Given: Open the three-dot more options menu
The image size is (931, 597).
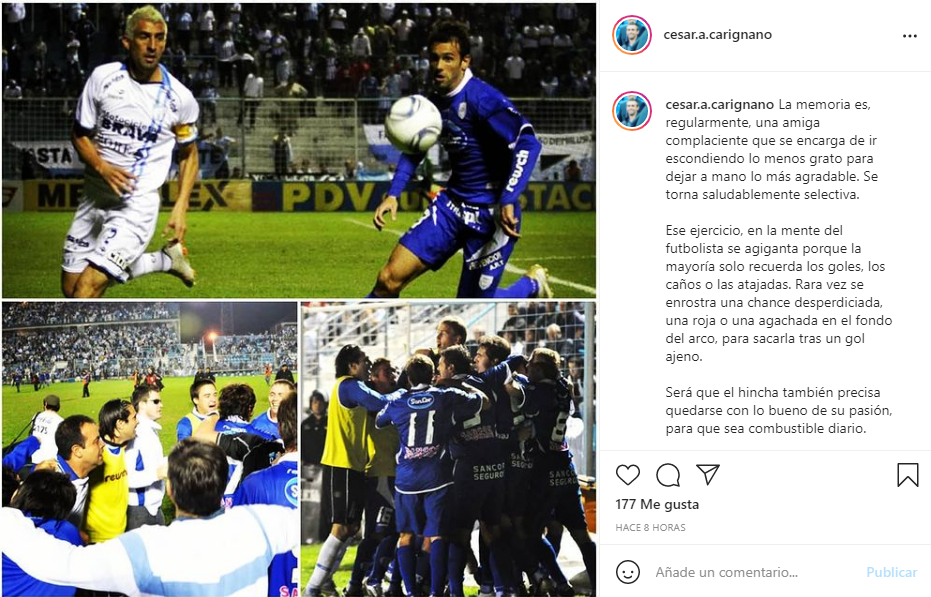Looking at the screenshot, I should [x=910, y=36].
